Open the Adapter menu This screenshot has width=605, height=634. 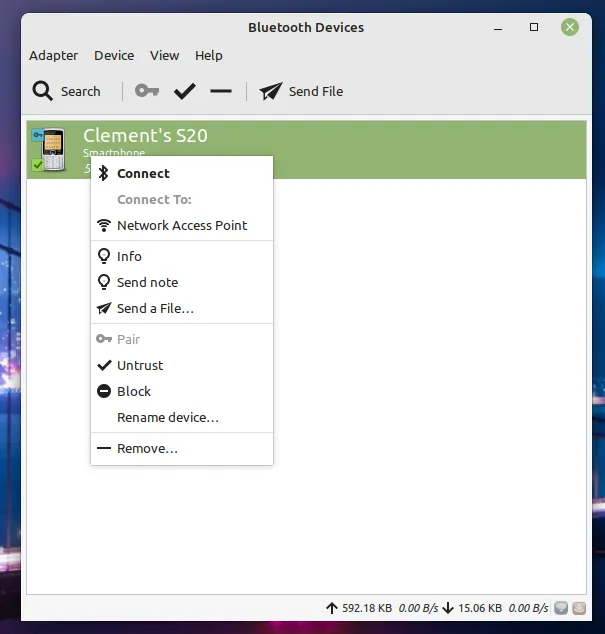point(54,55)
